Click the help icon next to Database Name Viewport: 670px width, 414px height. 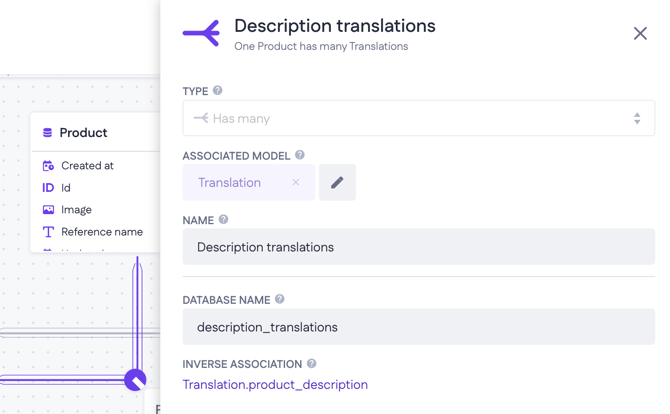280,299
